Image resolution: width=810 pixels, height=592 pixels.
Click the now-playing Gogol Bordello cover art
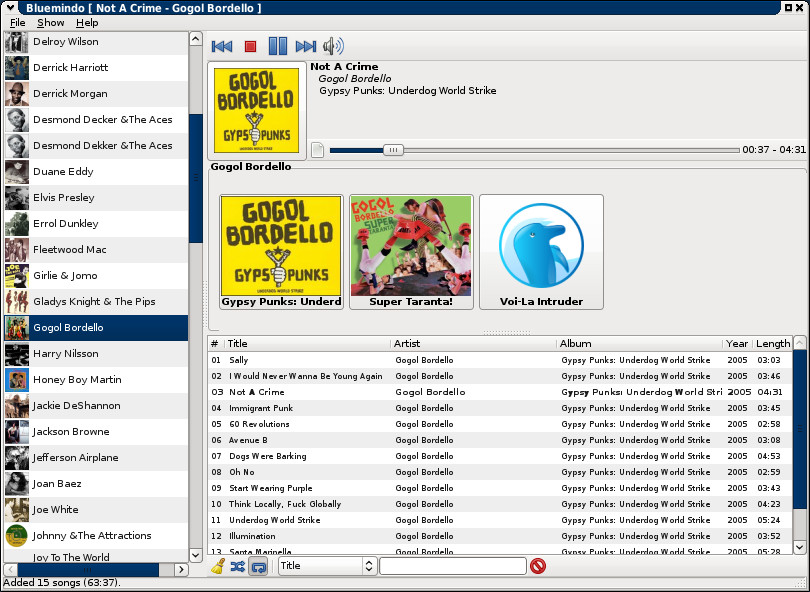coord(257,111)
